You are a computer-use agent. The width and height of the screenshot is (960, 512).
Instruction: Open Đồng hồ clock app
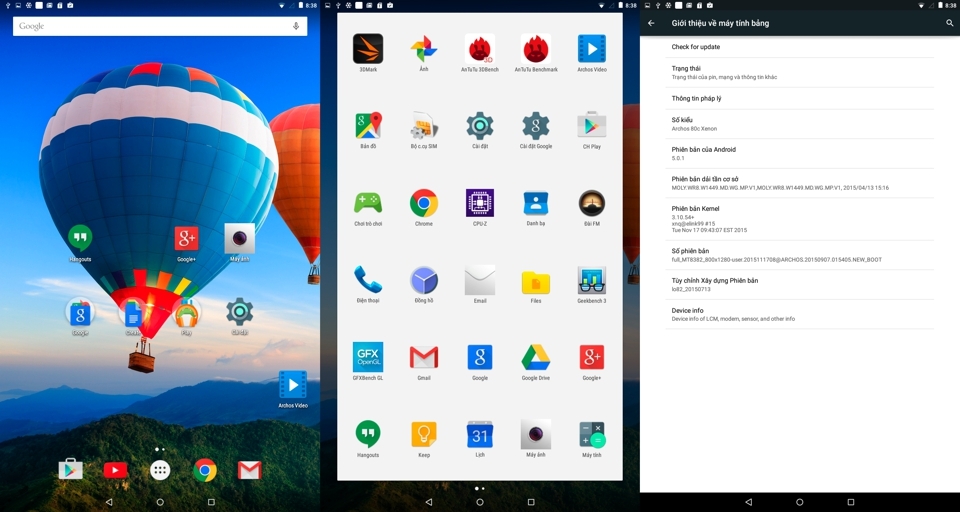pos(424,280)
